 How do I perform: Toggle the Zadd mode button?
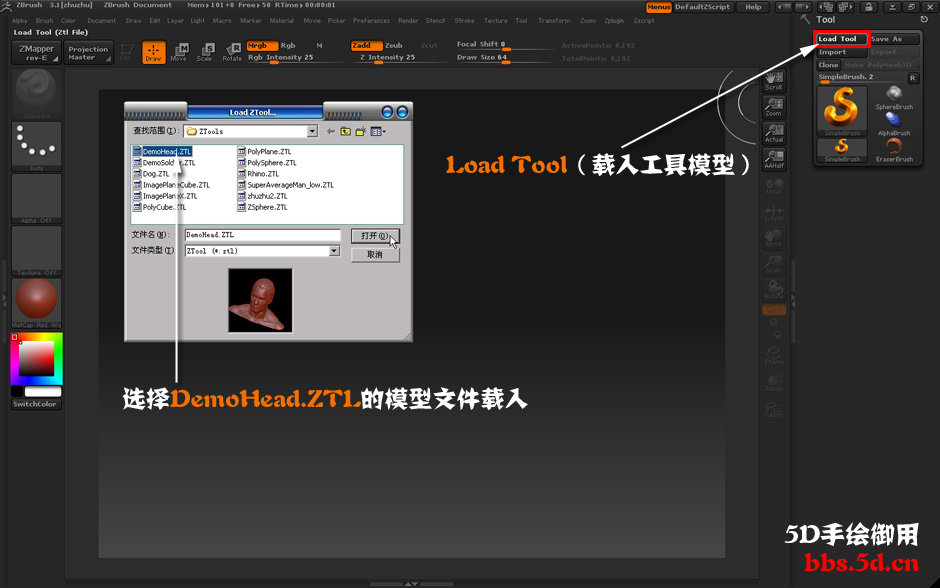coord(366,46)
